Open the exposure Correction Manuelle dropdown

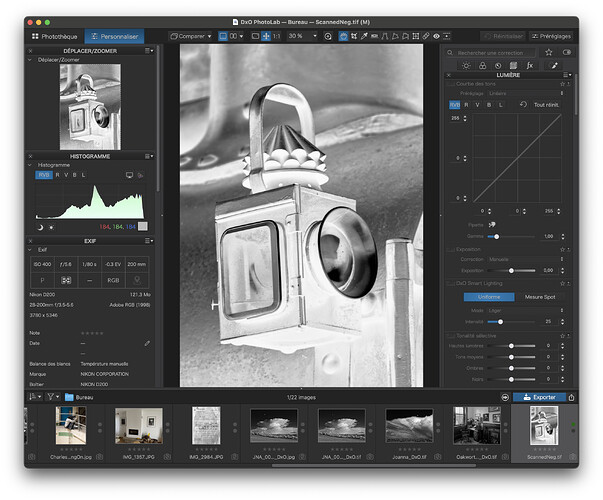526,259
